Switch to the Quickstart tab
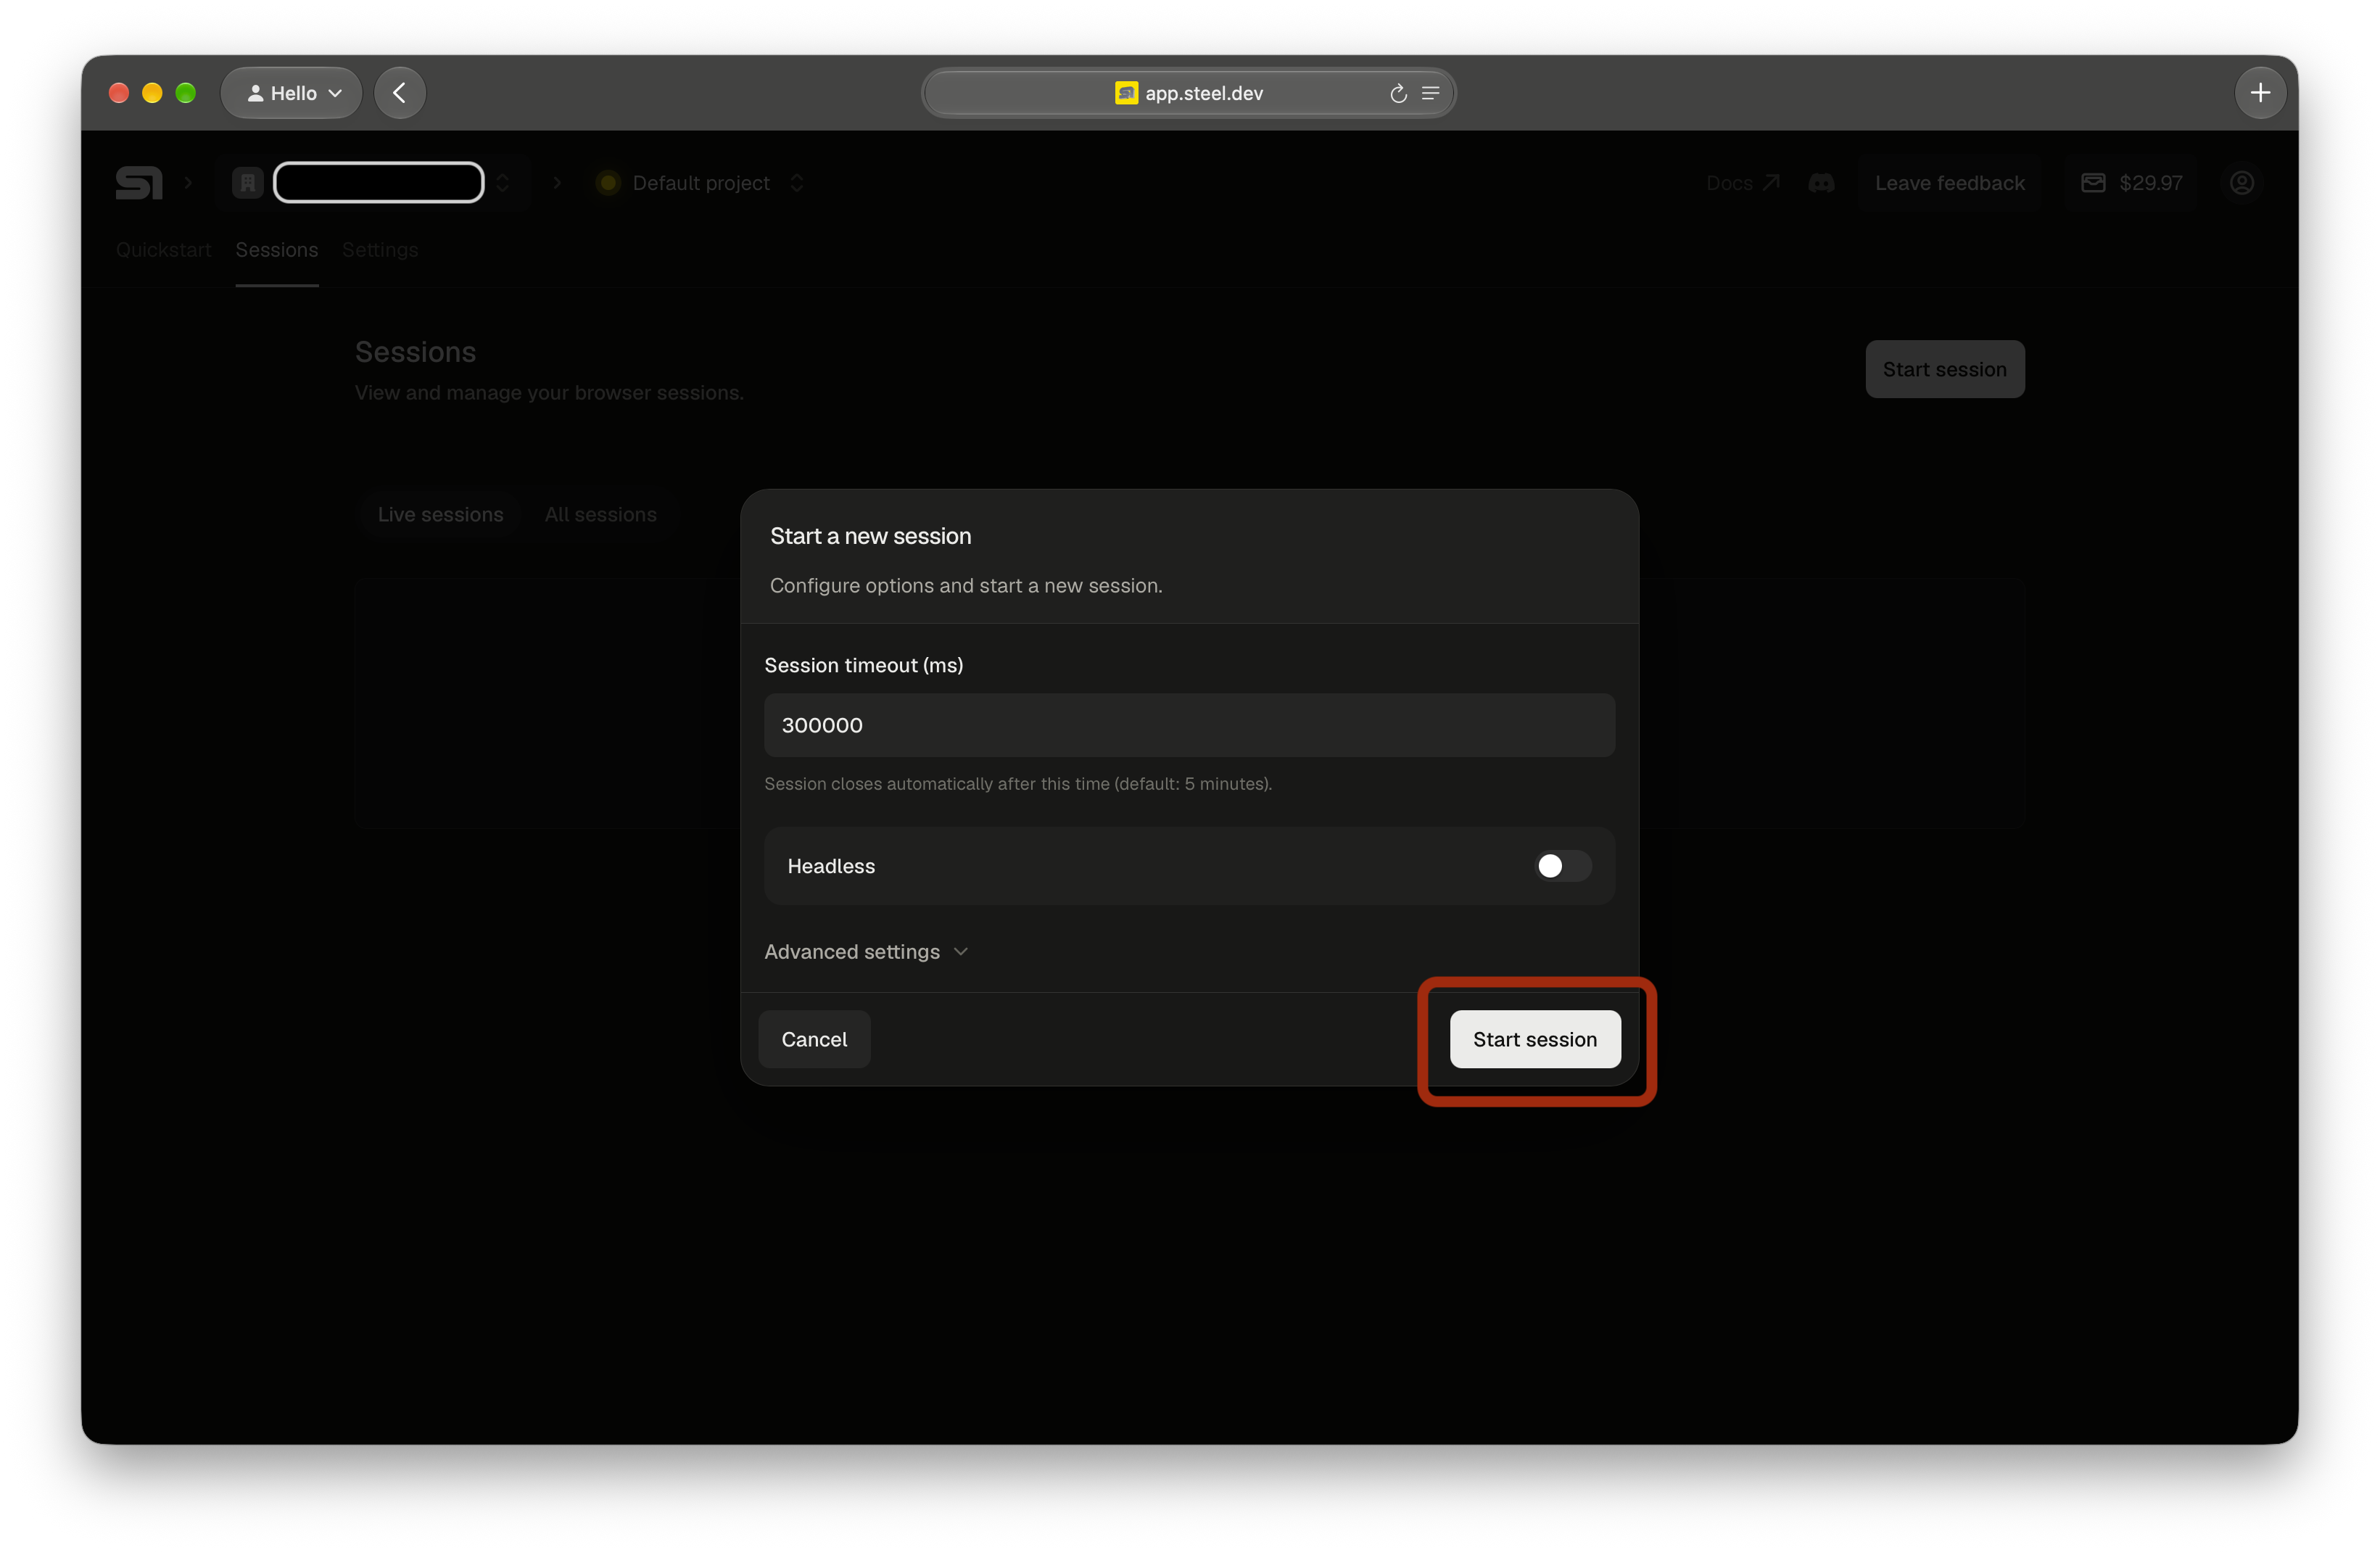The height and width of the screenshot is (1552, 2380). click(x=163, y=250)
